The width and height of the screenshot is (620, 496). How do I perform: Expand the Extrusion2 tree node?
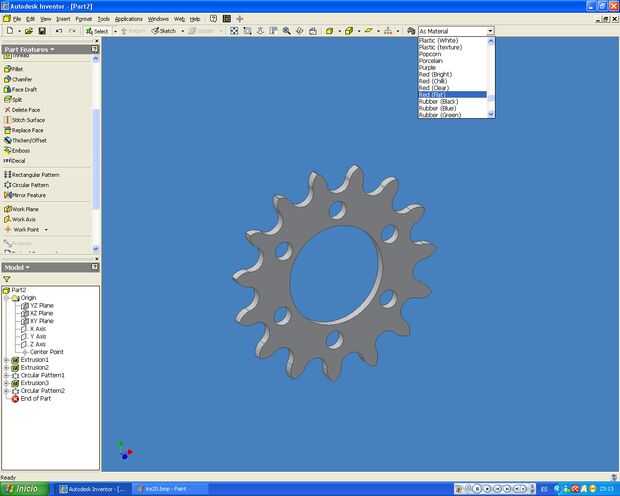pos(6,368)
